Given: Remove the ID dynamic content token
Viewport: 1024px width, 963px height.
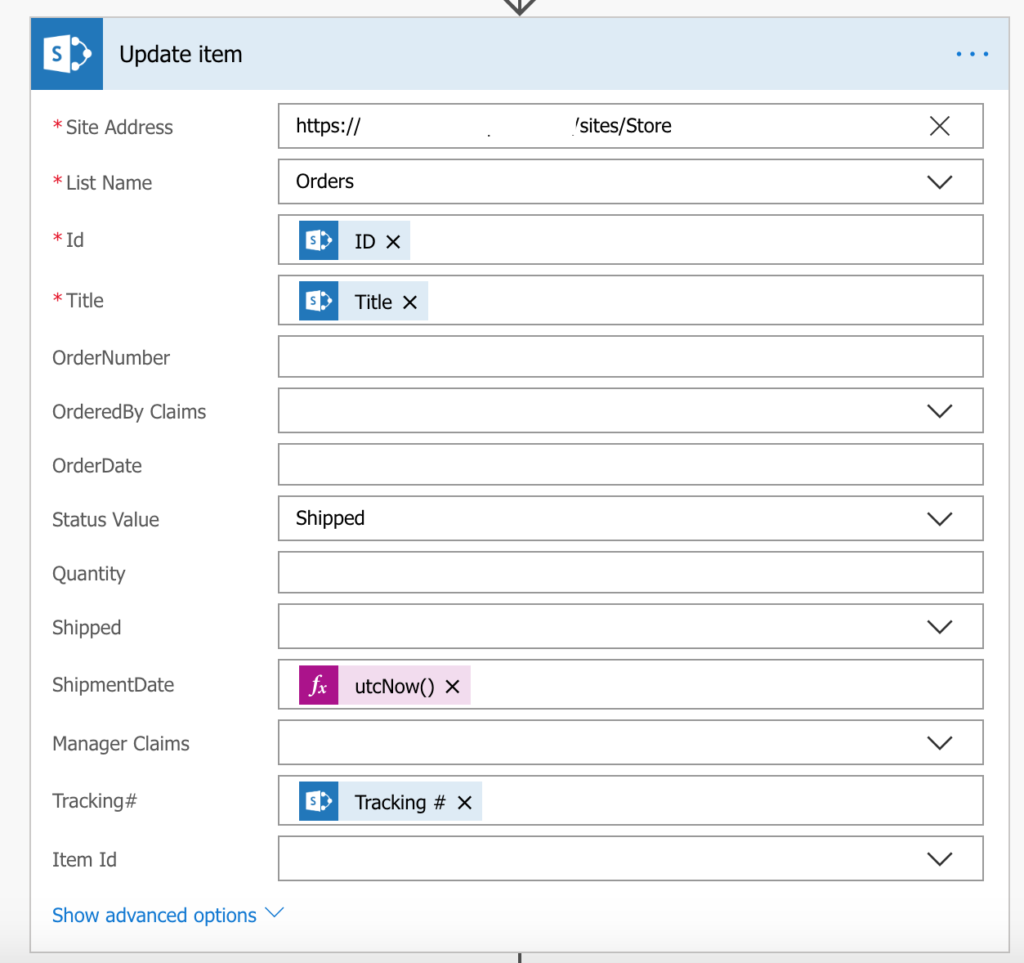Looking at the screenshot, I should 393,242.
